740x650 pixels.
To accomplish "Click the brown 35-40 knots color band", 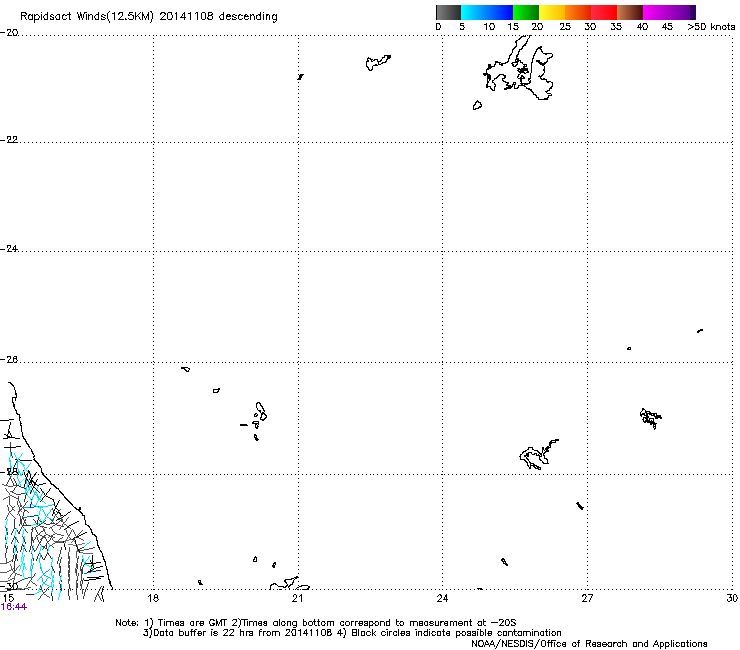I will click(630, 12).
